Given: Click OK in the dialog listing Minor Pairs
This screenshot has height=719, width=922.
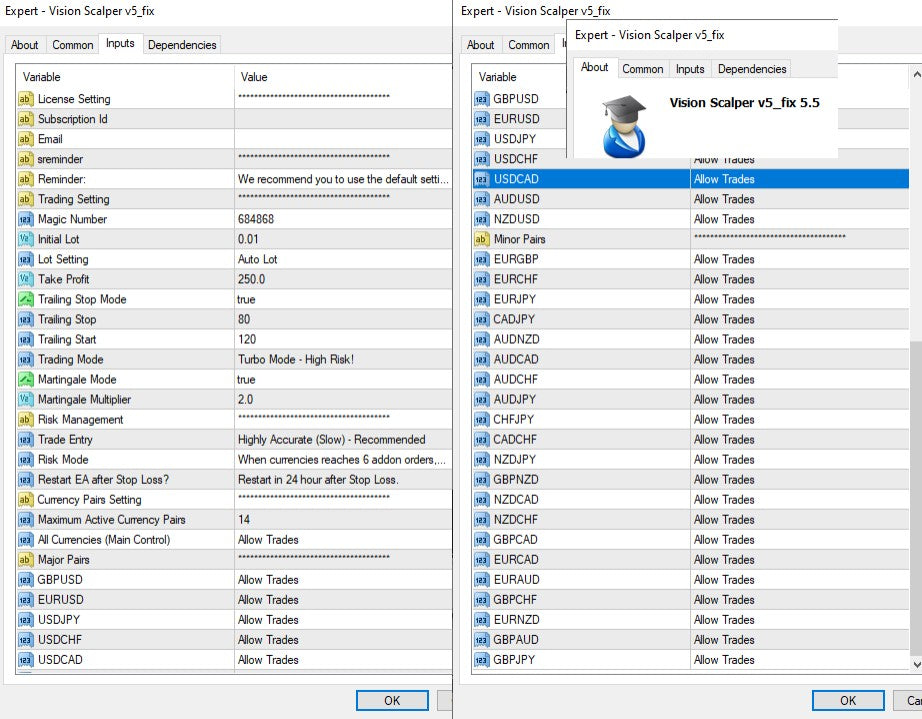Looking at the screenshot, I should [847, 700].
